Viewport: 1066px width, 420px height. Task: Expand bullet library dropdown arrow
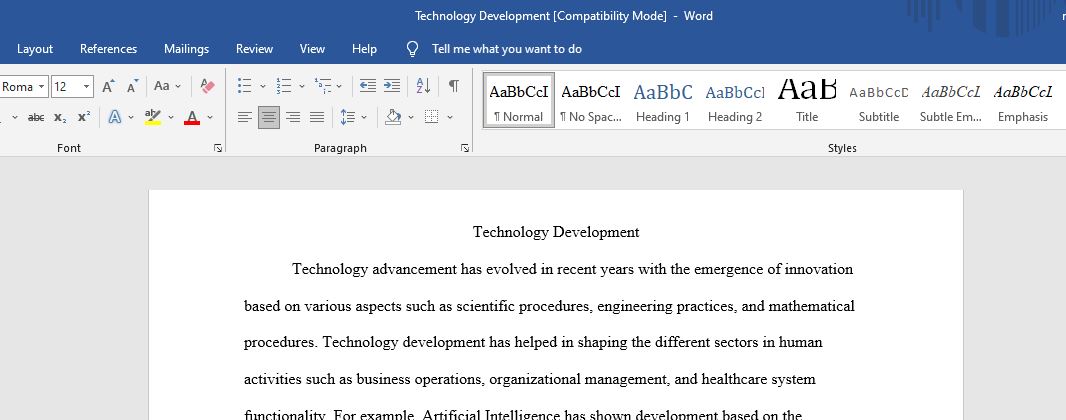[x=263, y=87]
